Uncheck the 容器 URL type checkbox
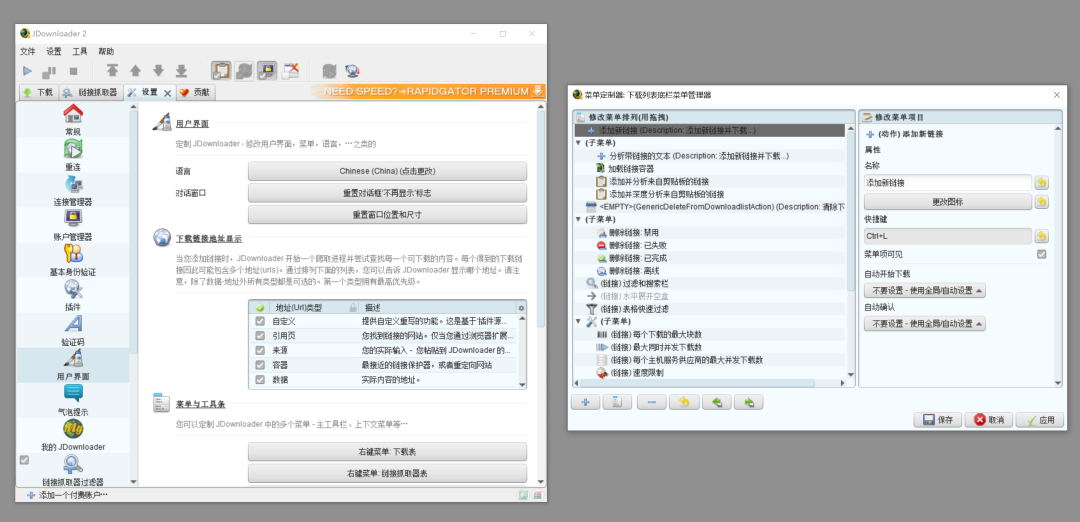Viewport: 1080px width, 522px height. point(260,365)
